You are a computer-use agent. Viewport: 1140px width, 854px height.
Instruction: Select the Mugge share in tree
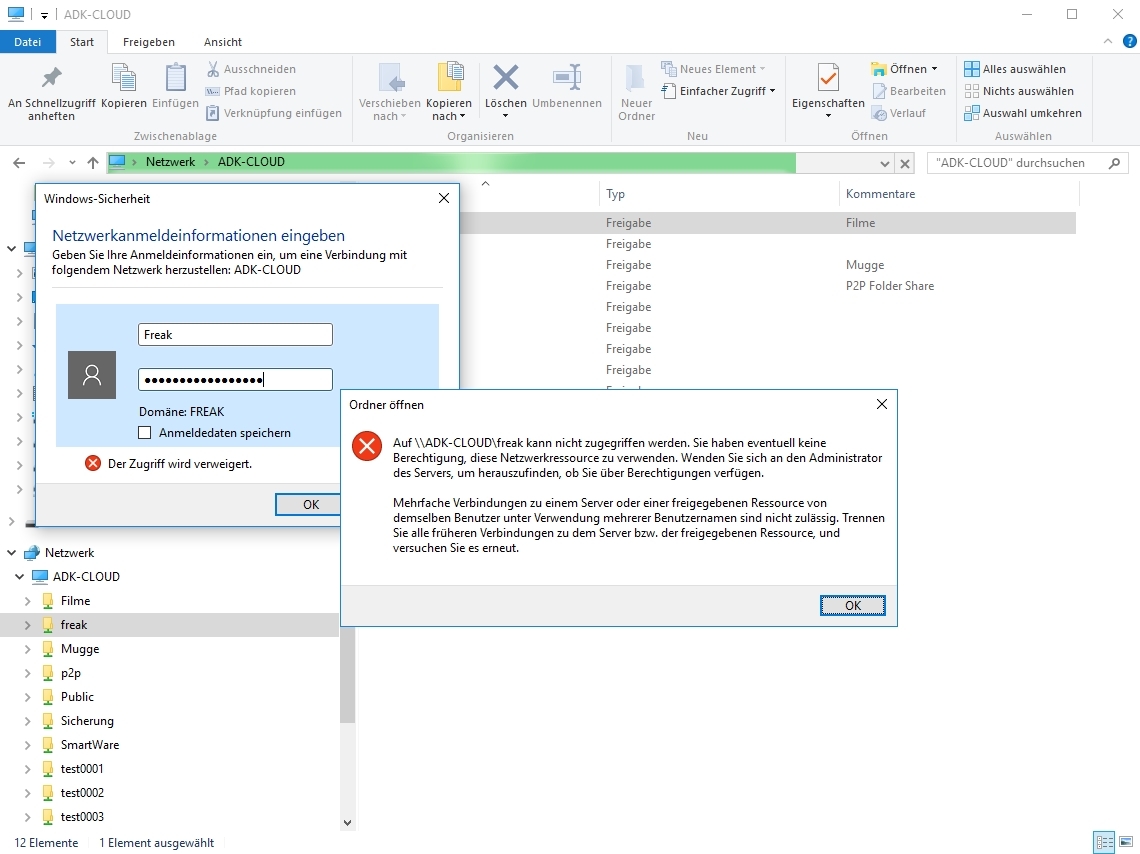(80, 648)
